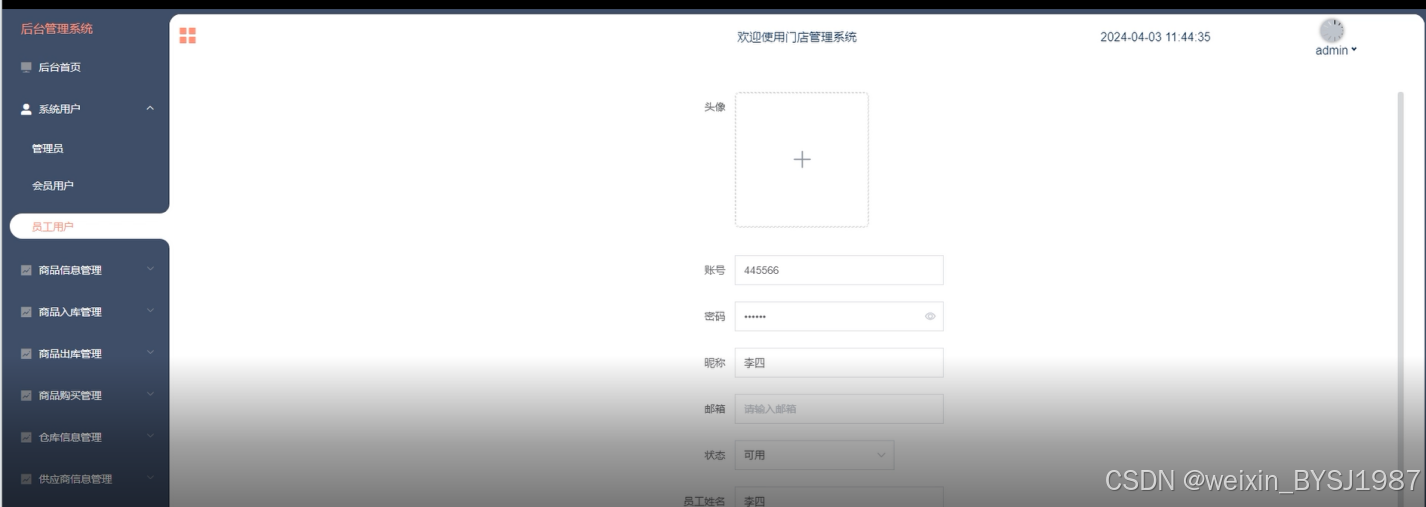Expand 商品购买管理 chevron
This screenshot has width=1426, height=507.
click(x=150, y=394)
